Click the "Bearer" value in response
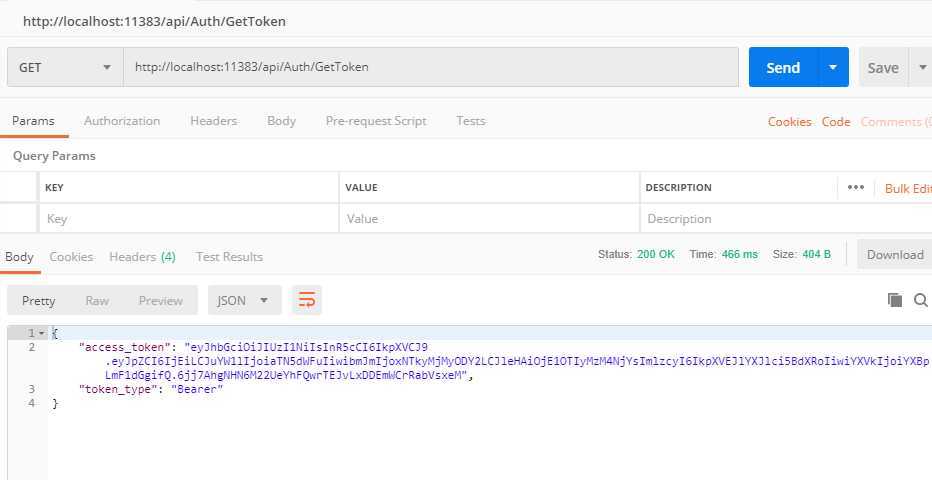The width and height of the screenshot is (932, 480). pos(197,390)
